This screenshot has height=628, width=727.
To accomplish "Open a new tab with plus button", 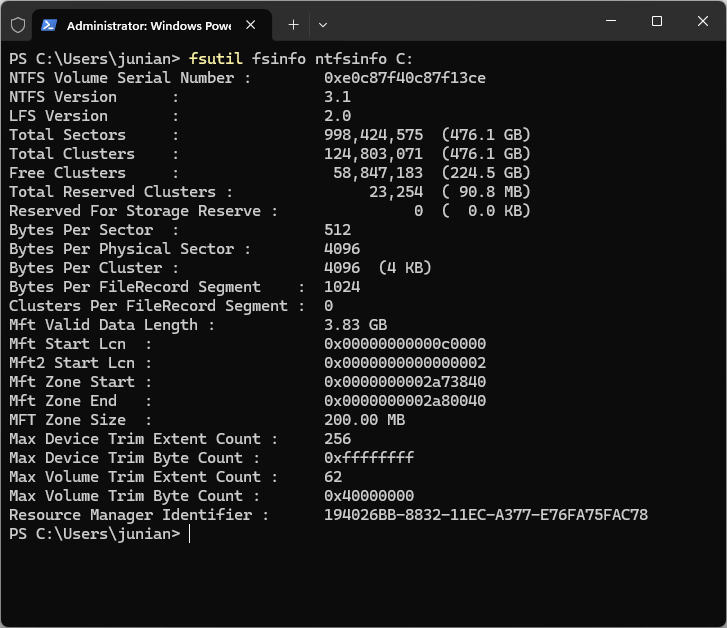I will [293, 25].
